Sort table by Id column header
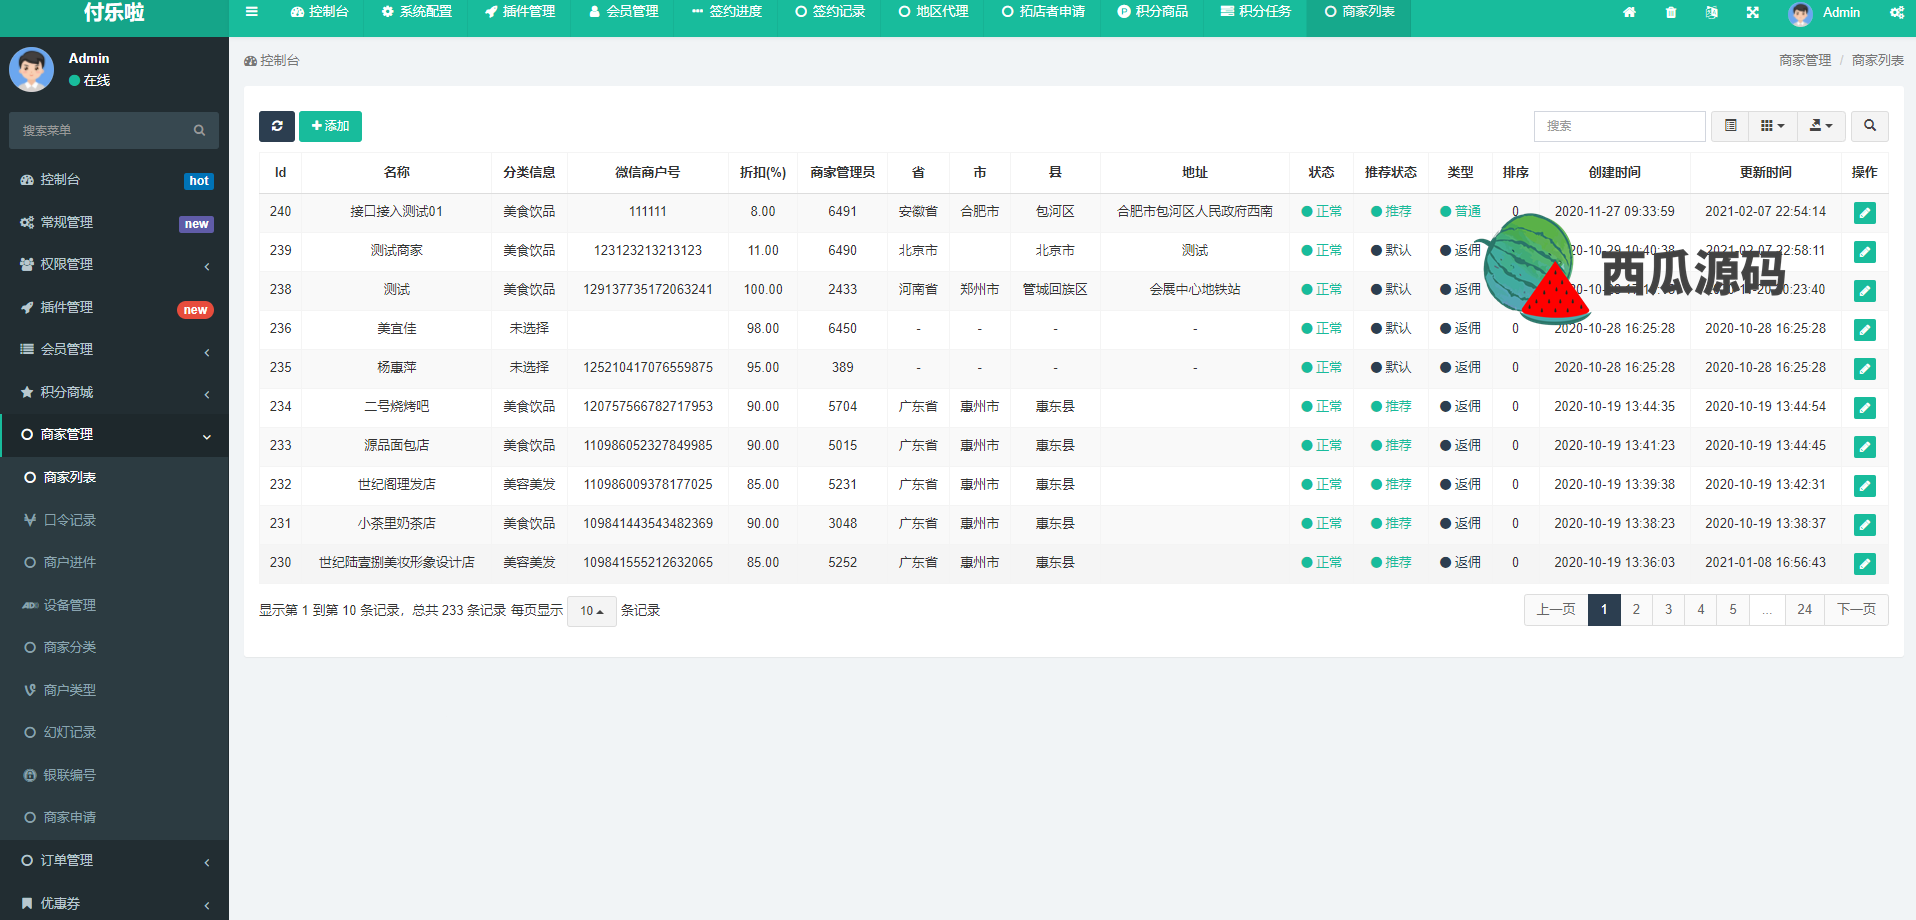This screenshot has height=920, width=1916. click(280, 173)
